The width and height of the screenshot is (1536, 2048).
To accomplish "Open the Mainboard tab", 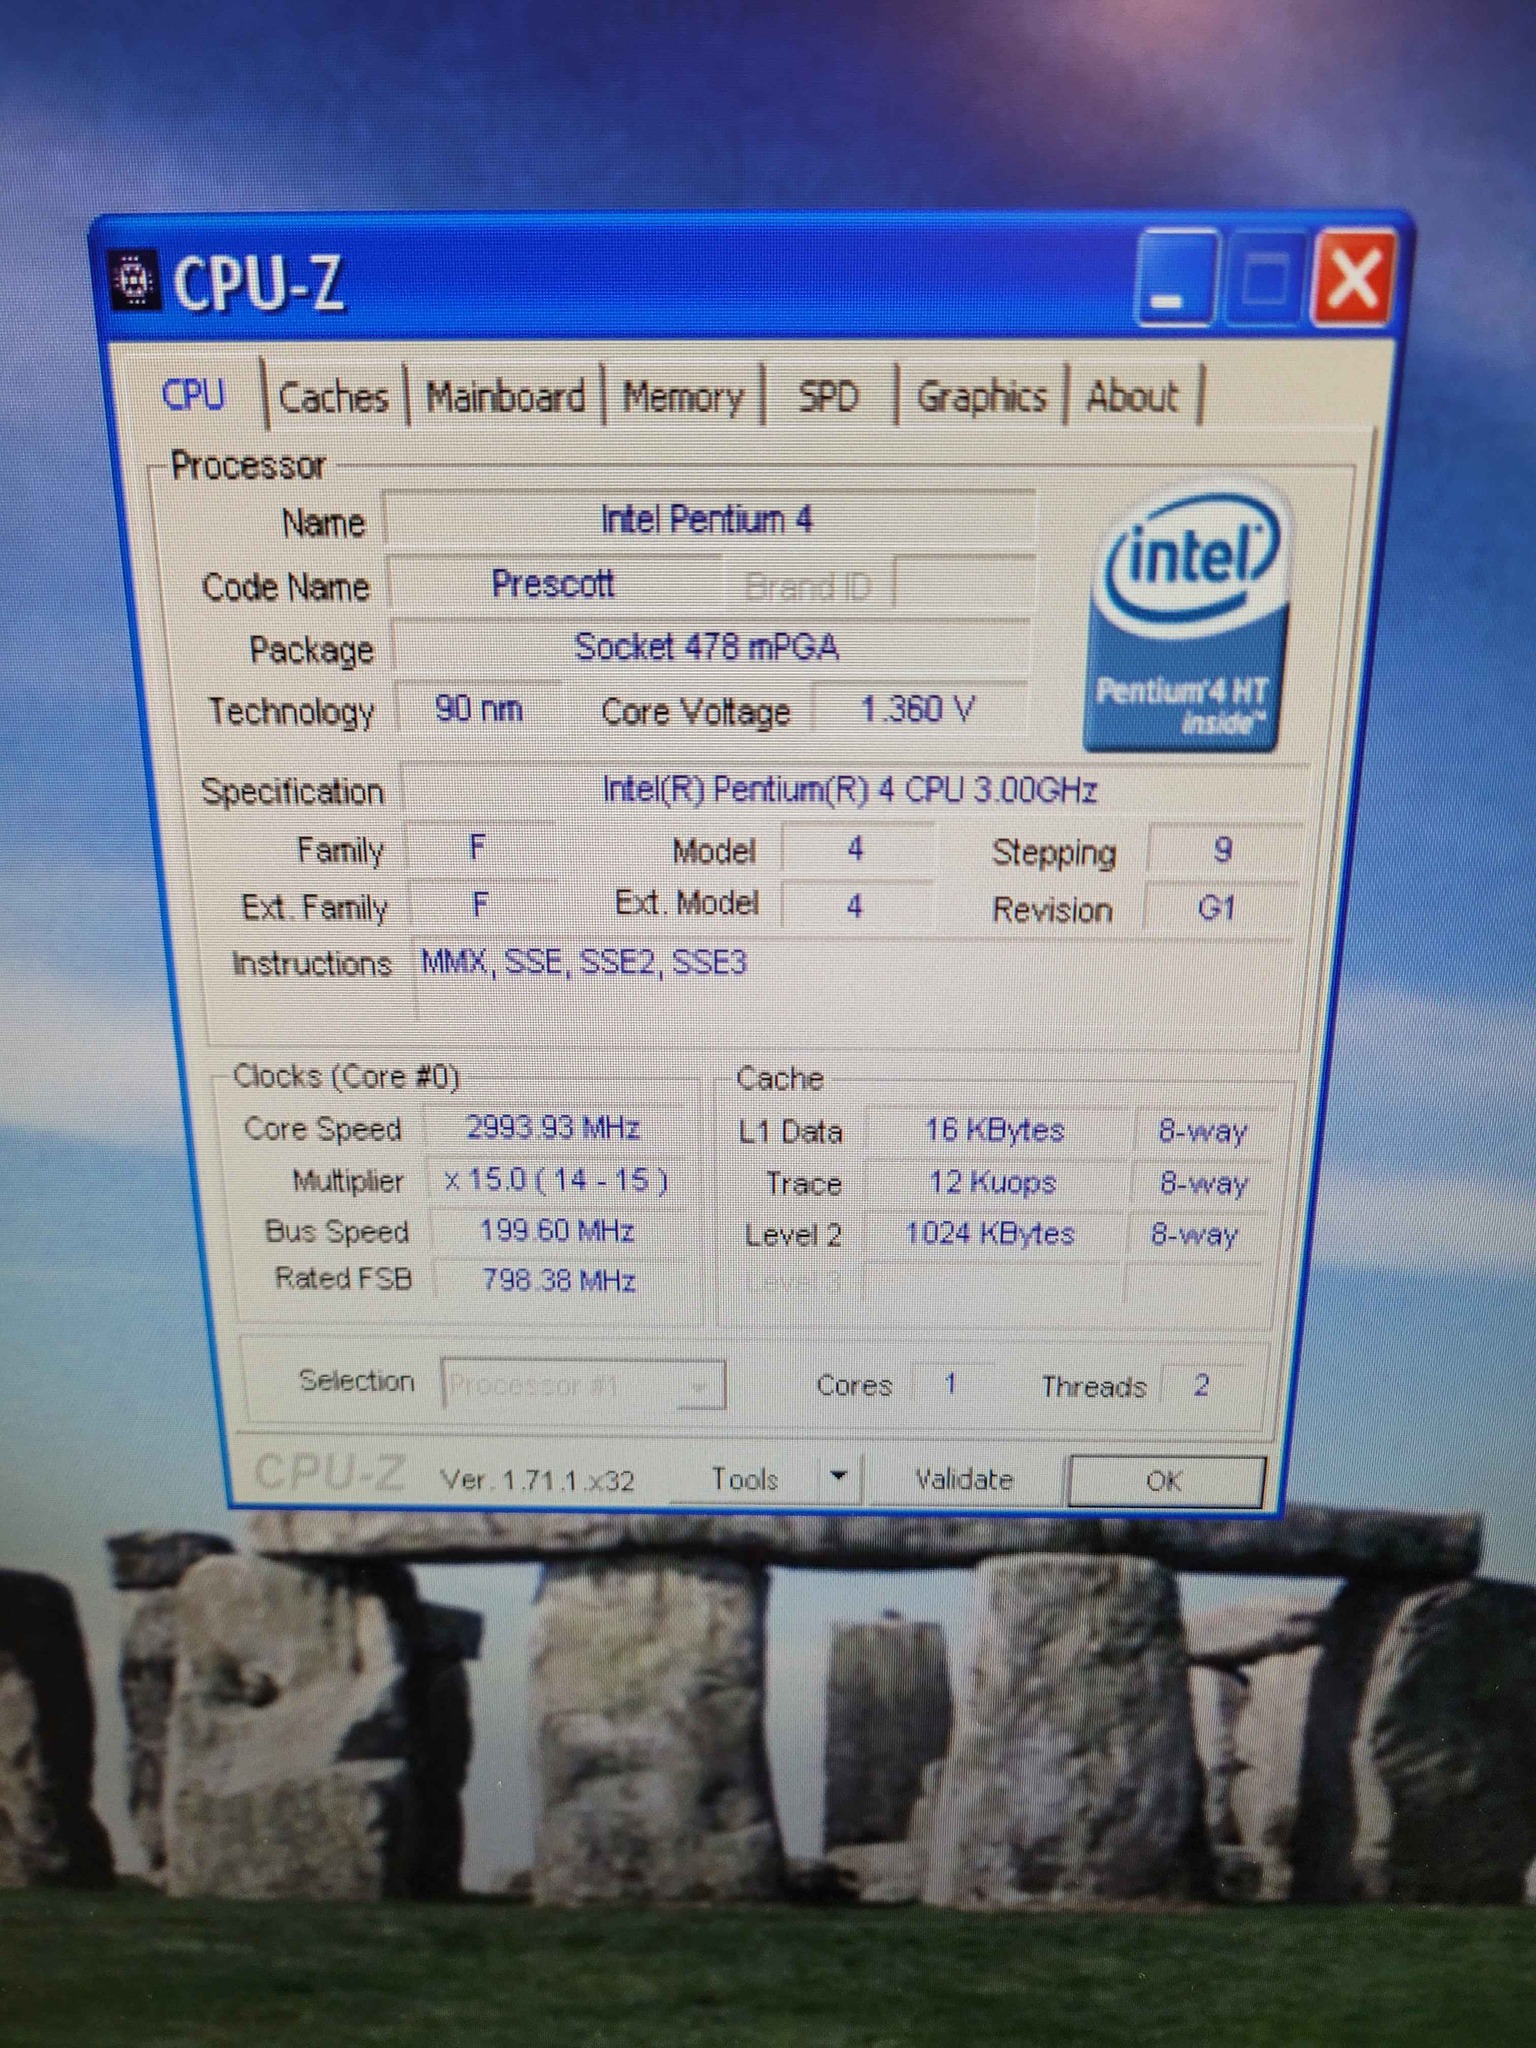I will (x=505, y=397).
